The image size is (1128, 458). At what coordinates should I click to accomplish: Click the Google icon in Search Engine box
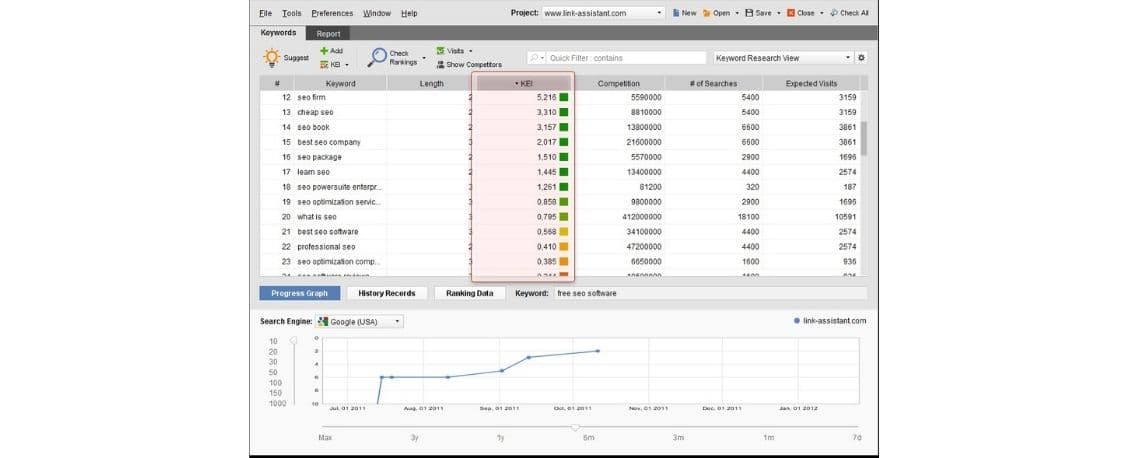click(x=323, y=322)
